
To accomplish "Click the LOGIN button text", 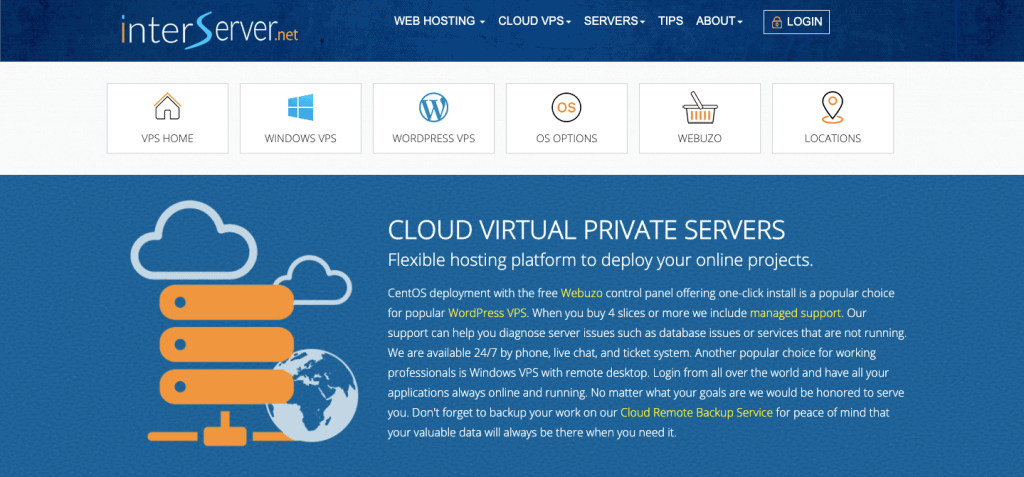I will tap(804, 22).
